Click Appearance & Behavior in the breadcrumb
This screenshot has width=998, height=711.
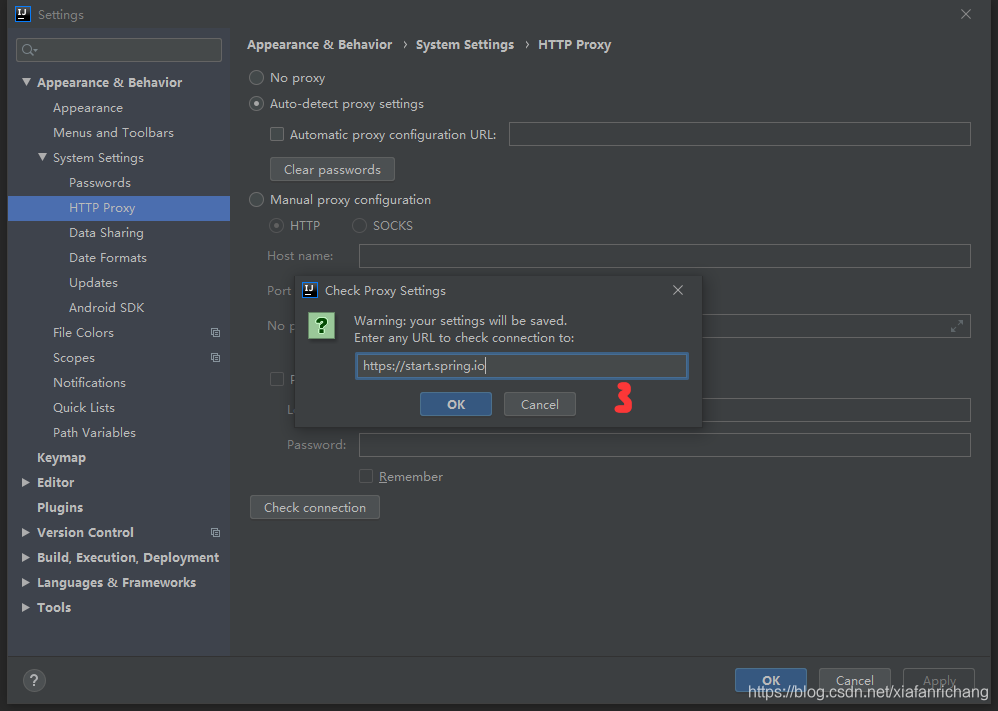320,45
